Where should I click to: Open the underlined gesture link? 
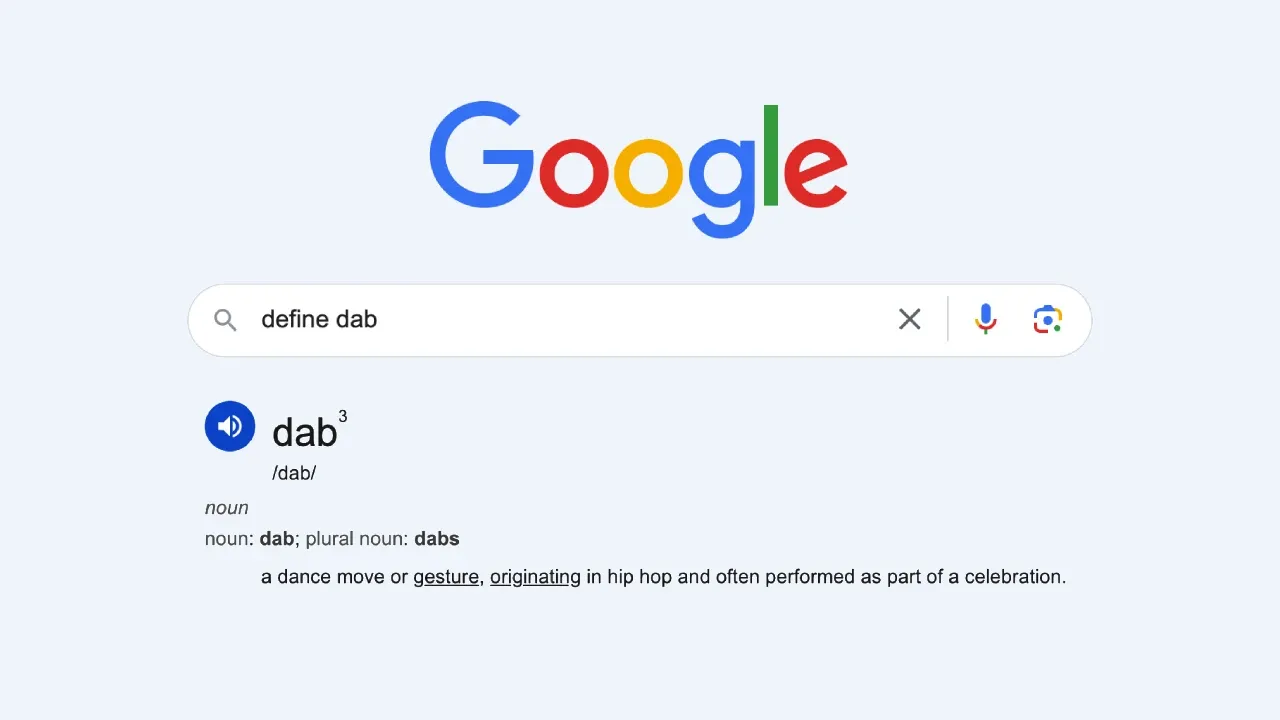(446, 577)
